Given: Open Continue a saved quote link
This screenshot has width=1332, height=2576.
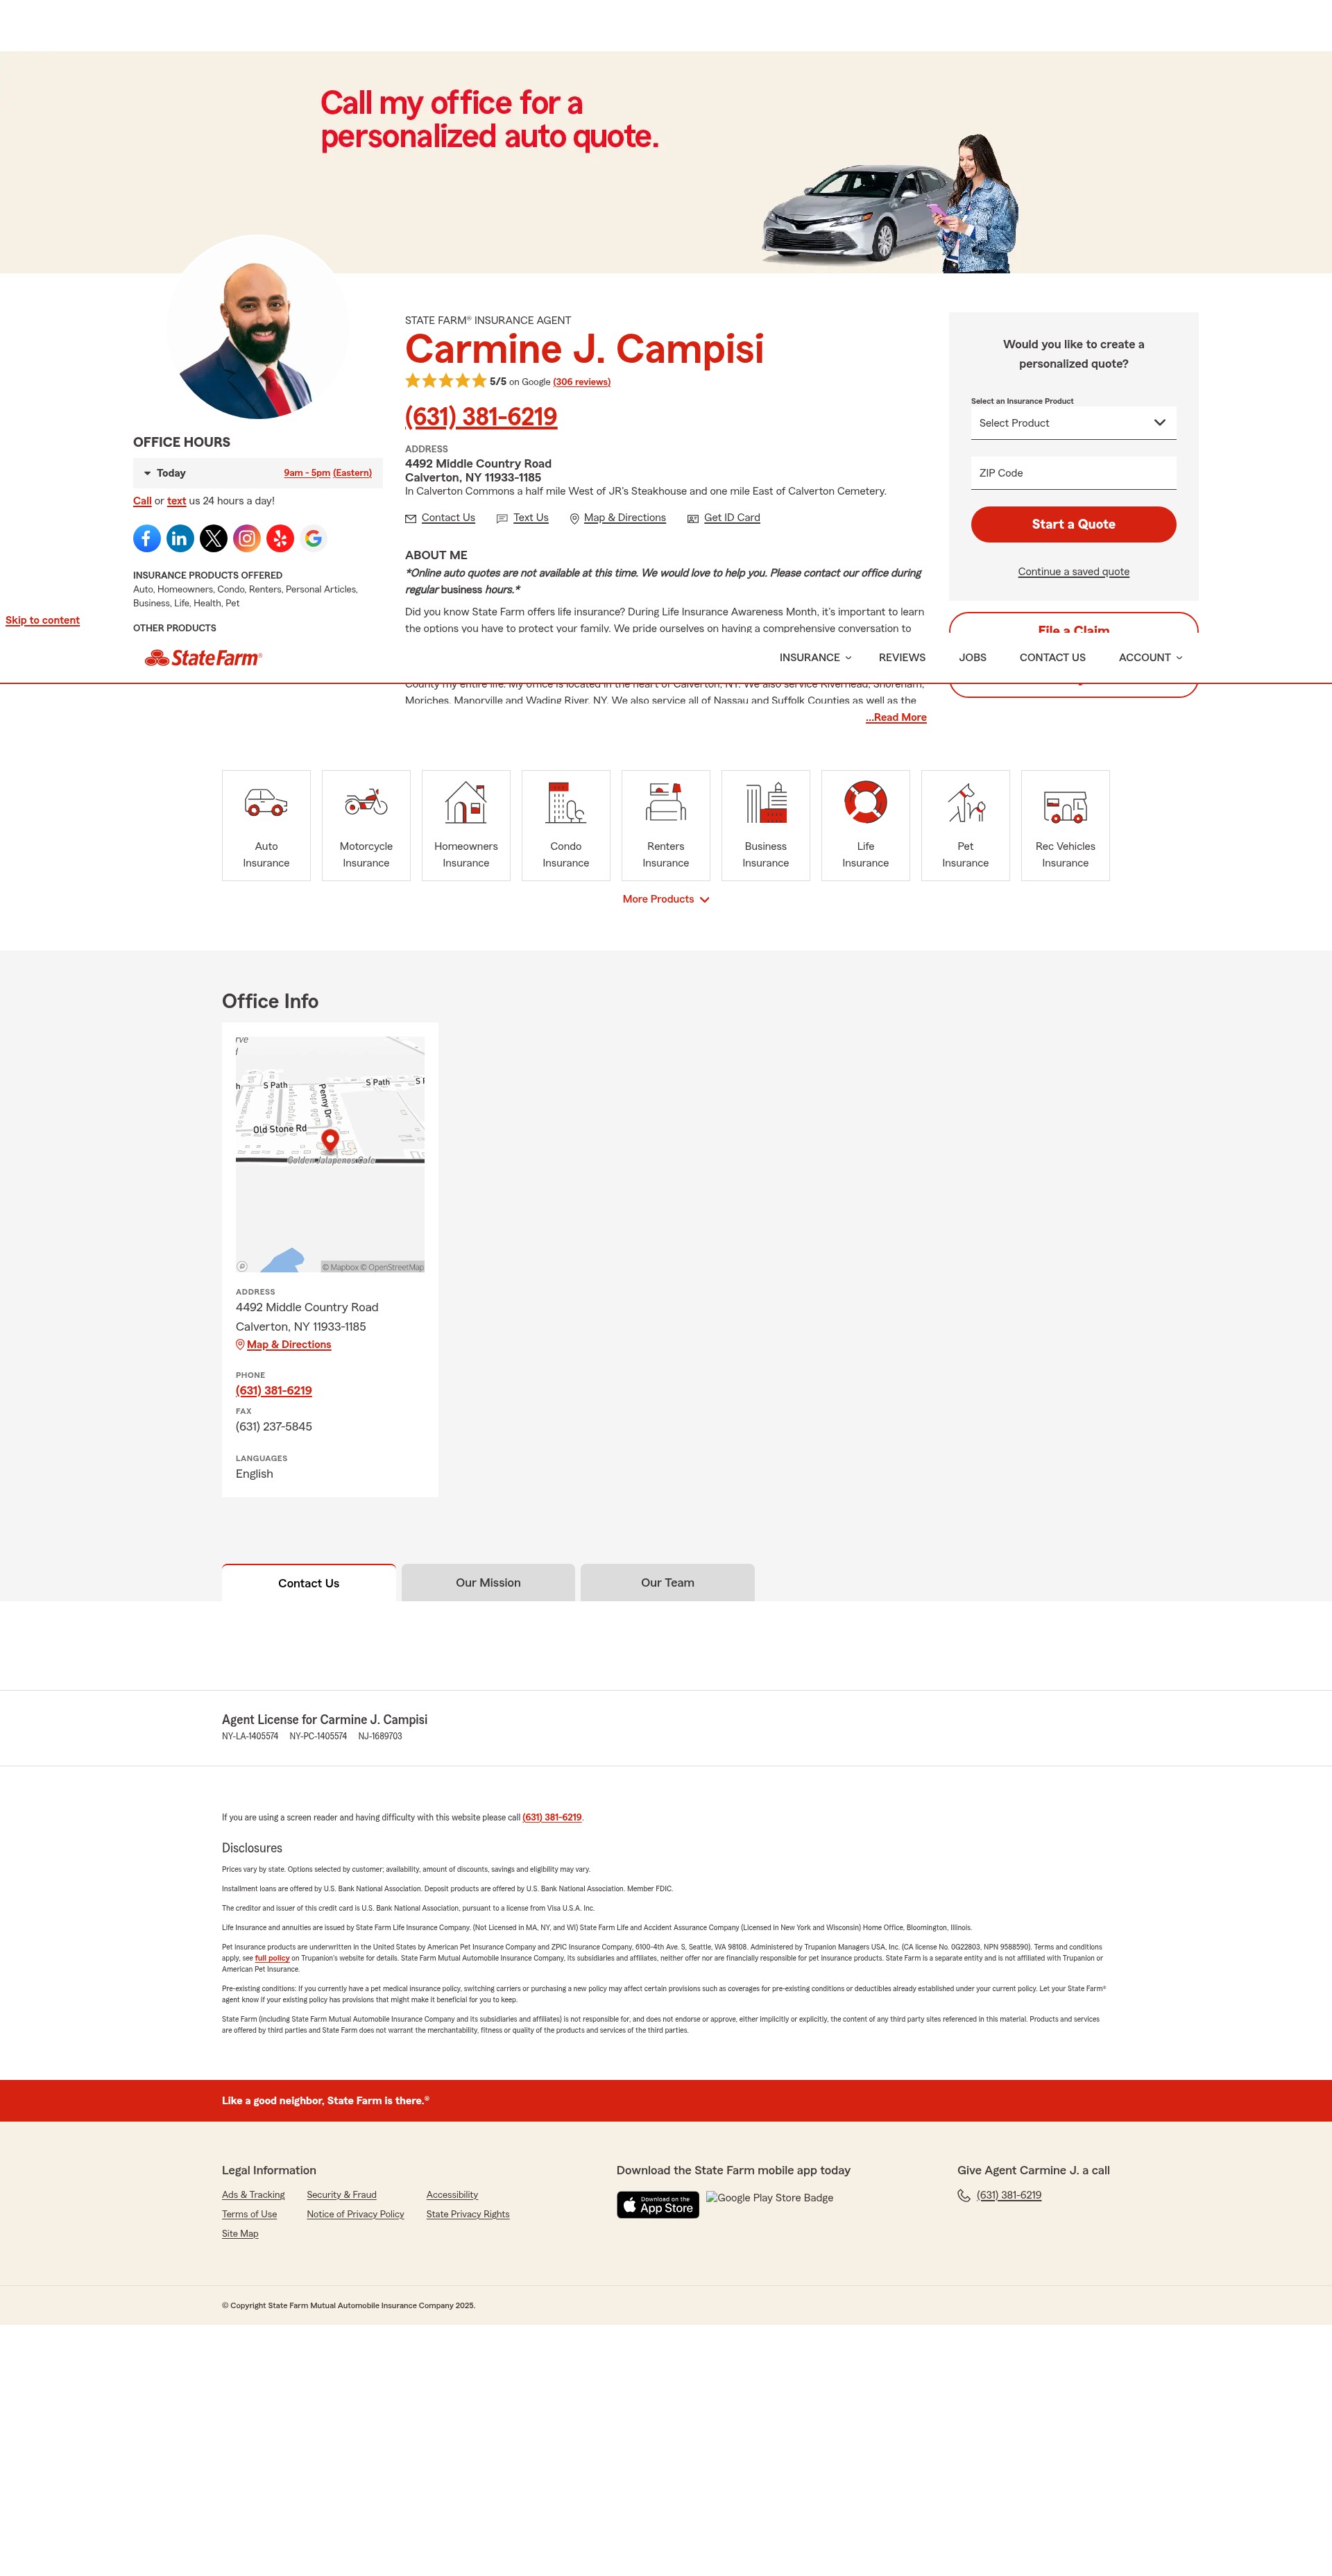Looking at the screenshot, I should click(x=1073, y=572).
